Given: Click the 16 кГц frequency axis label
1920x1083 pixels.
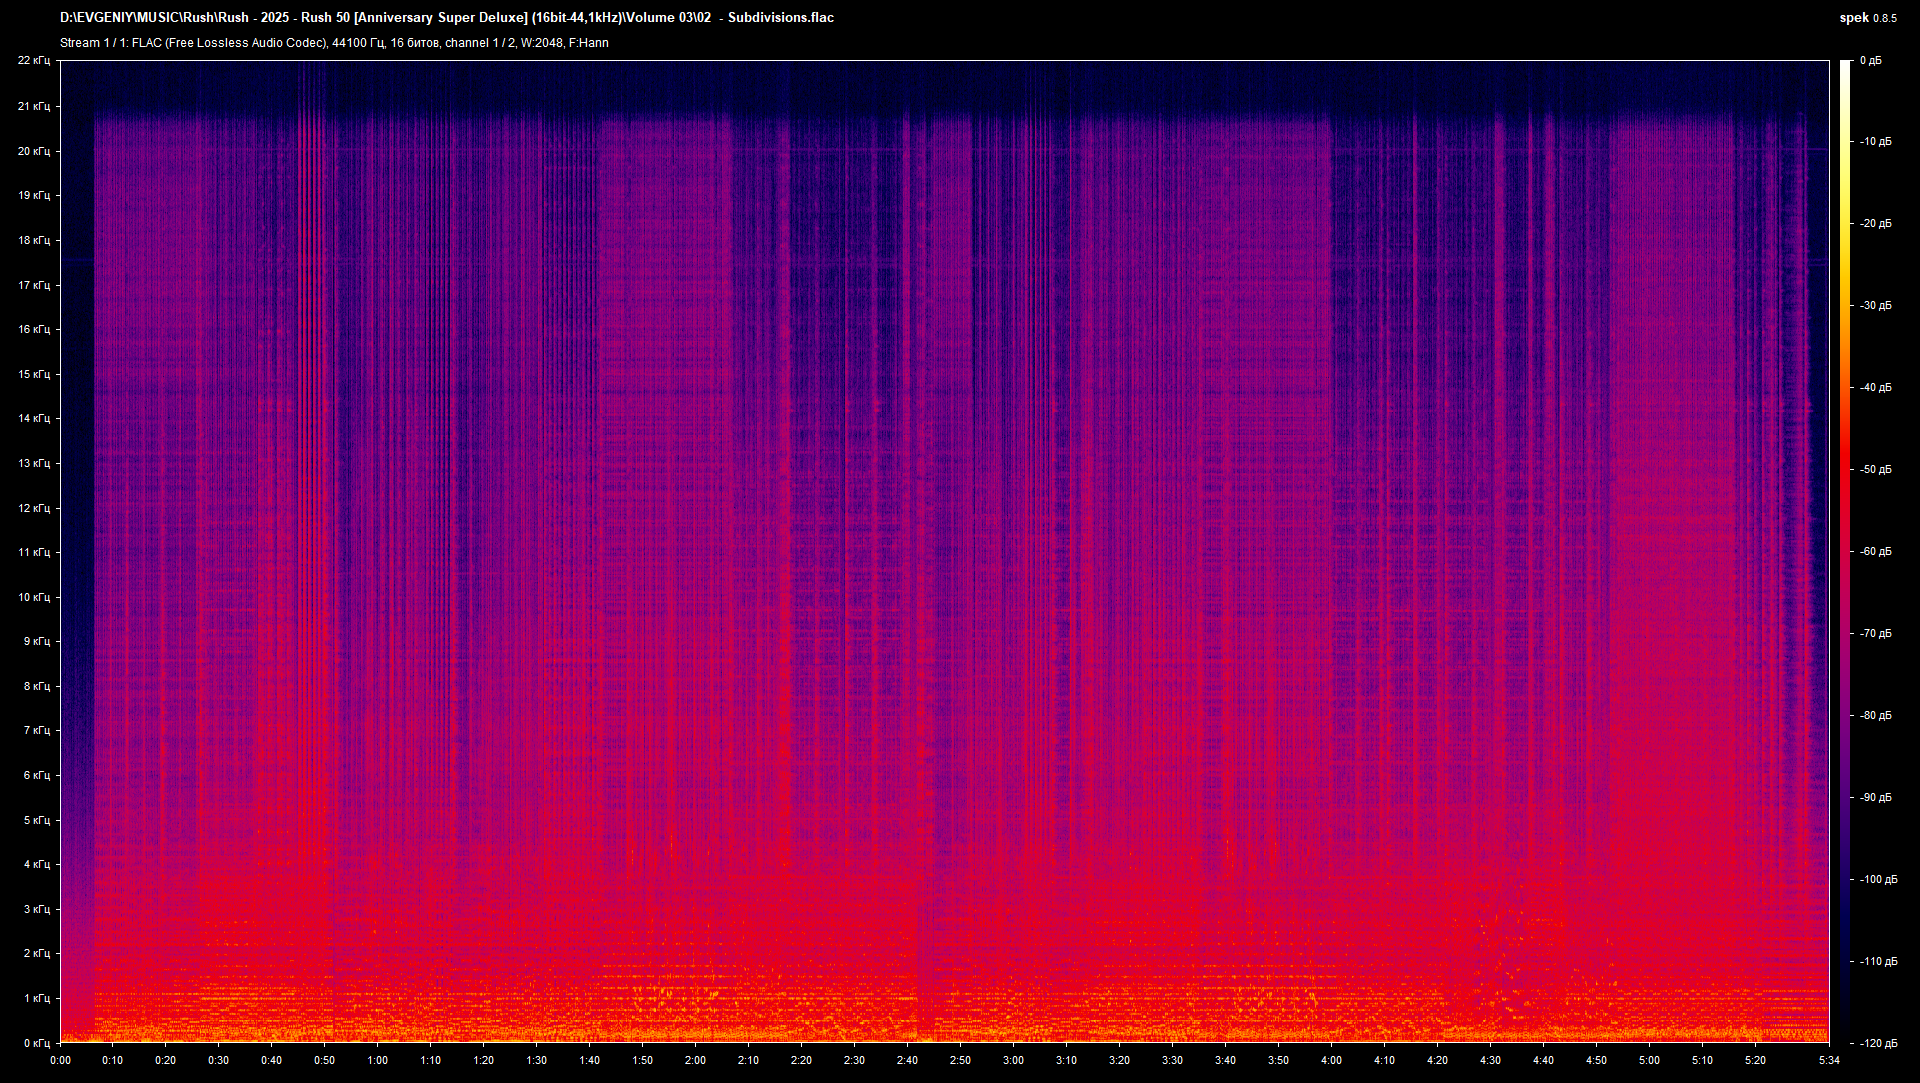Looking at the screenshot, I should 33,329.
